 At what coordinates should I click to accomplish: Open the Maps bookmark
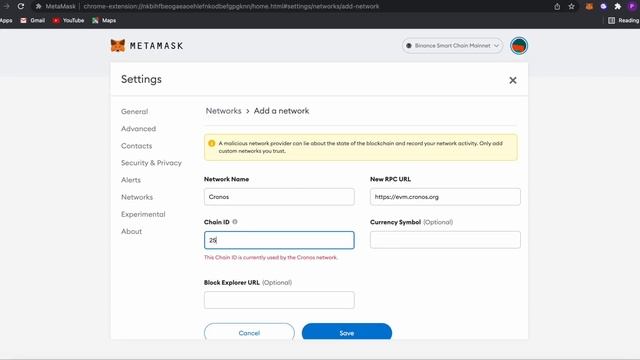104,20
